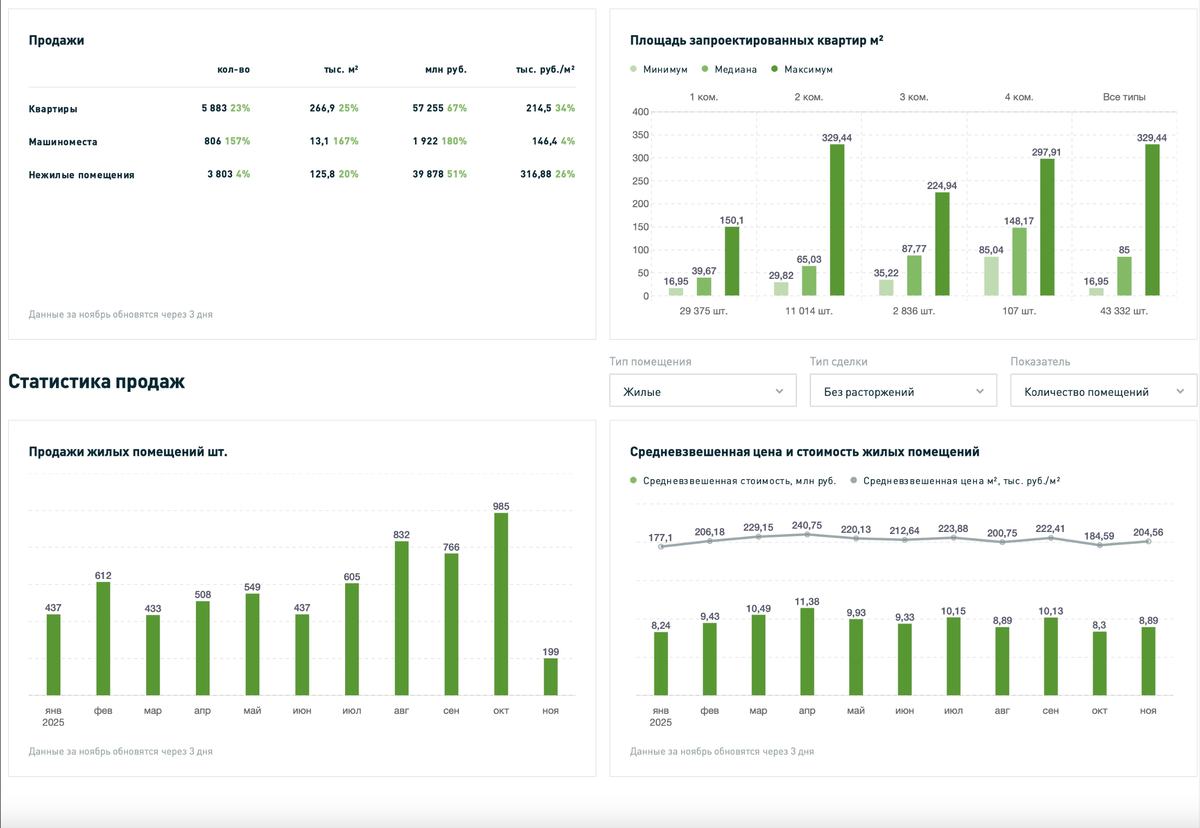Screen dimensions: 1200x828
Task: Click the Машиноместа row label
Action: click(63, 141)
